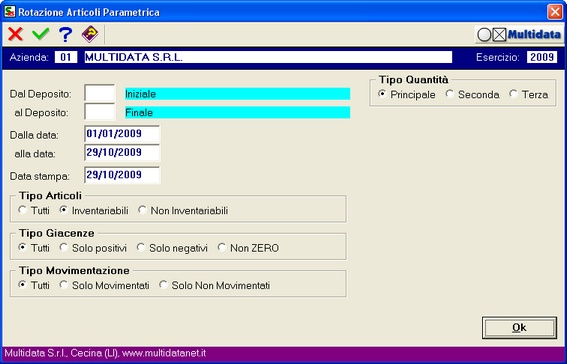Close the Rotazione Articoli Parametrica window

[554, 12]
